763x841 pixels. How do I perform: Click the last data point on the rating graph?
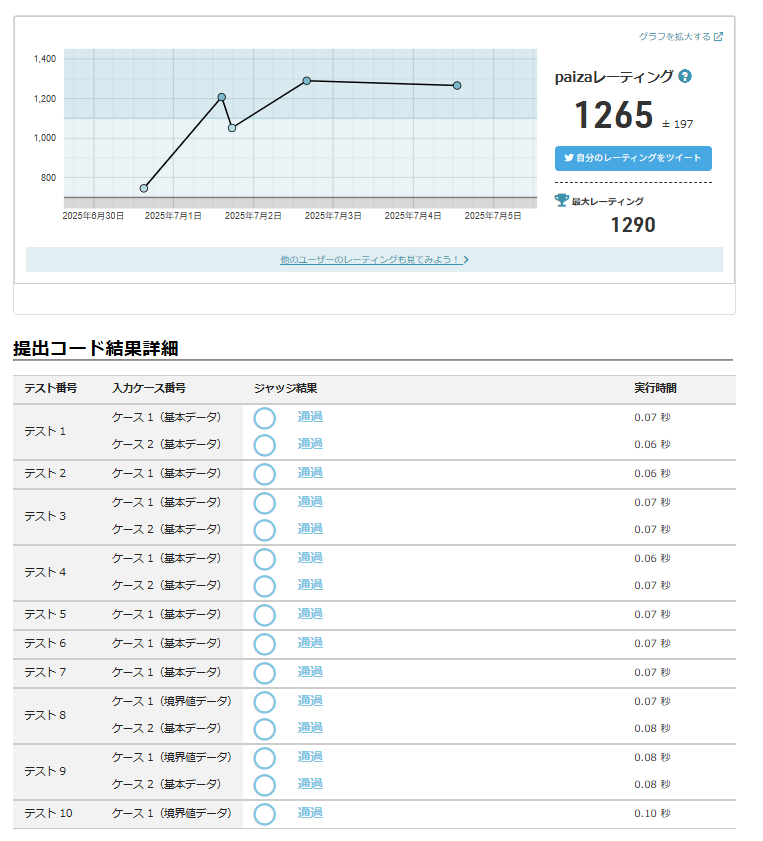[x=457, y=86]
